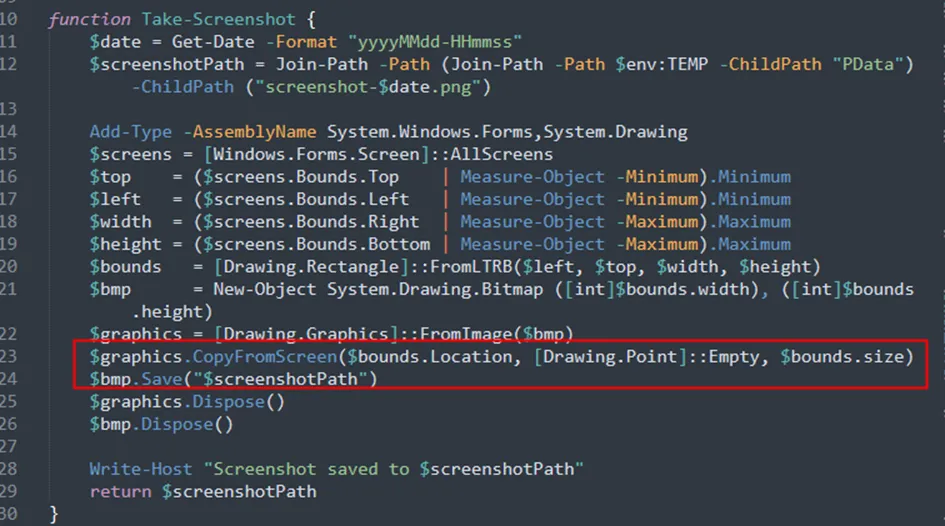
Task: Click the $top variable assignment
Action: tap(110, 177)
